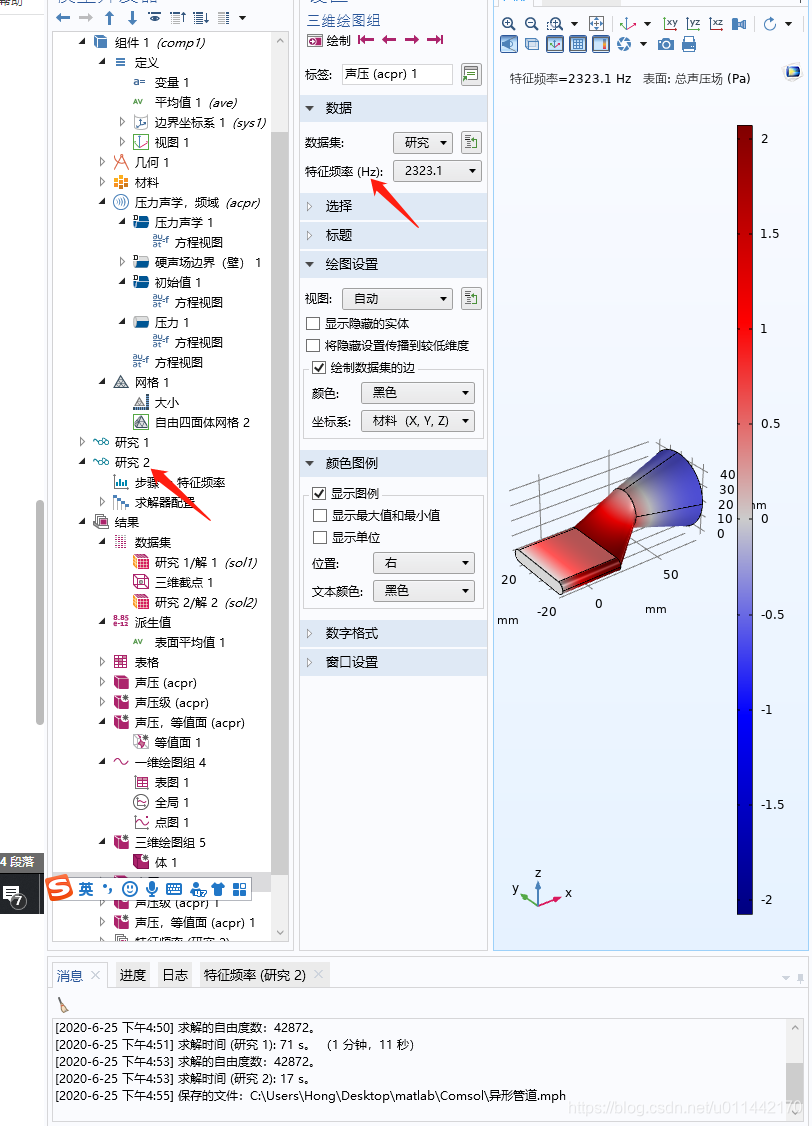The width and height of the screenshot is (812, 1126).
Task: Click the rotate view icon
Action: click(x=770, y=24)
